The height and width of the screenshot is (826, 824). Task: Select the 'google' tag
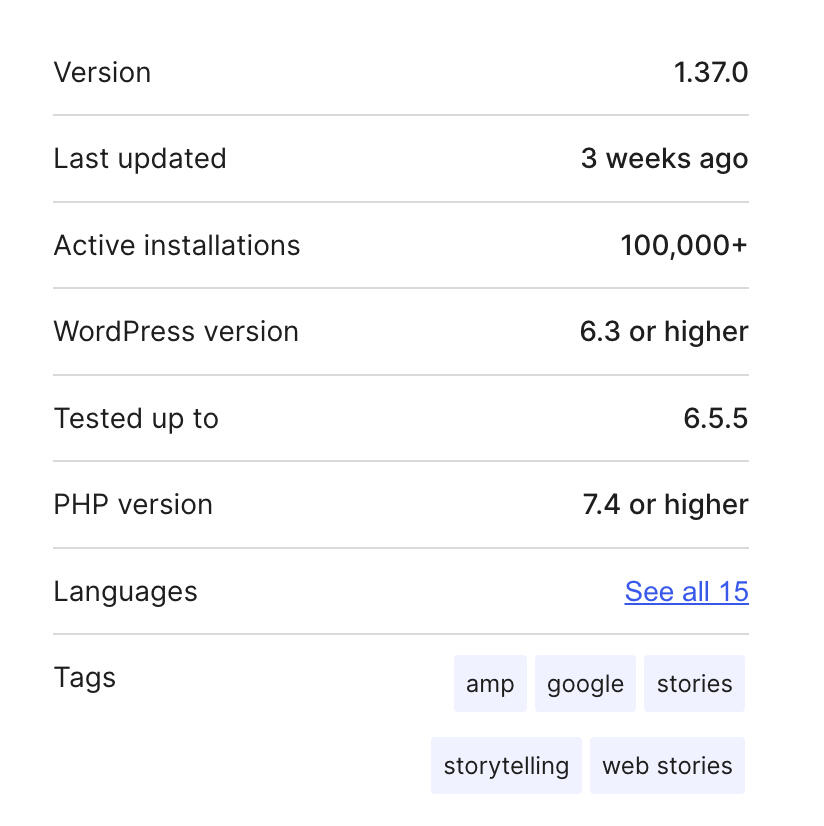click(x=585, y=684)
